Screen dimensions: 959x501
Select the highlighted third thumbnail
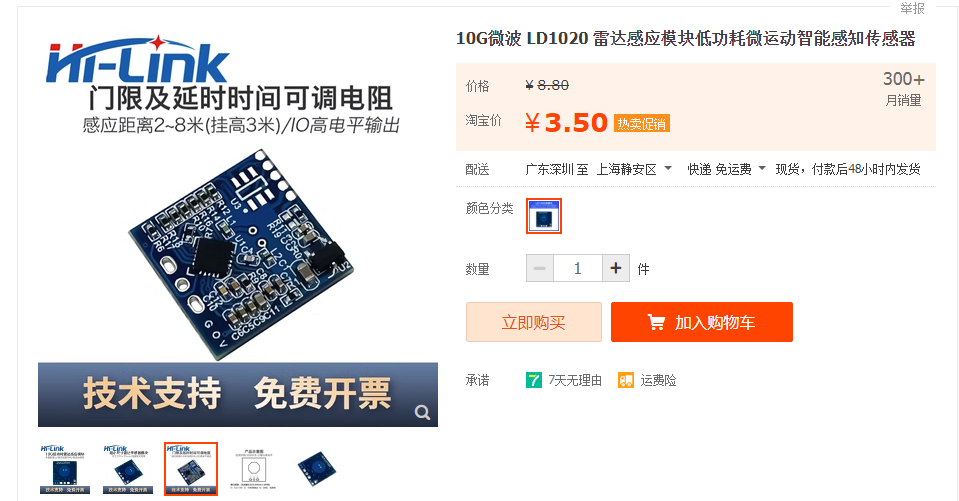(x=191, y=469)
